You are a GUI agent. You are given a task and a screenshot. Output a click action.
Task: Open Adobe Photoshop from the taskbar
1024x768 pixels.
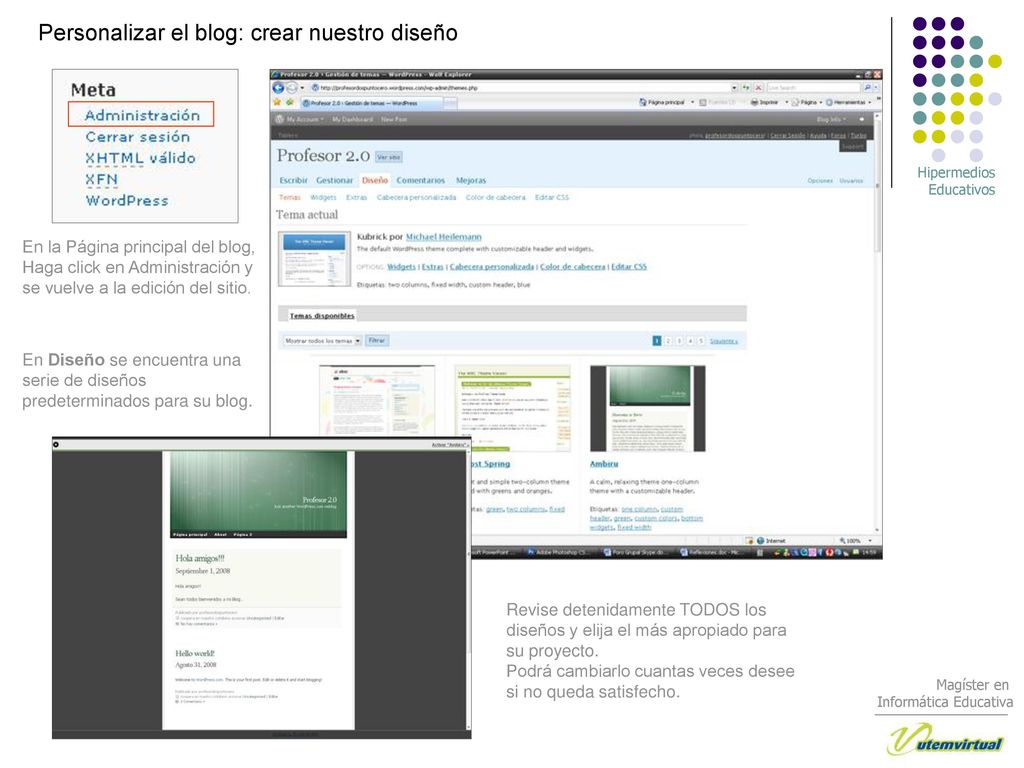click(558, 552)
